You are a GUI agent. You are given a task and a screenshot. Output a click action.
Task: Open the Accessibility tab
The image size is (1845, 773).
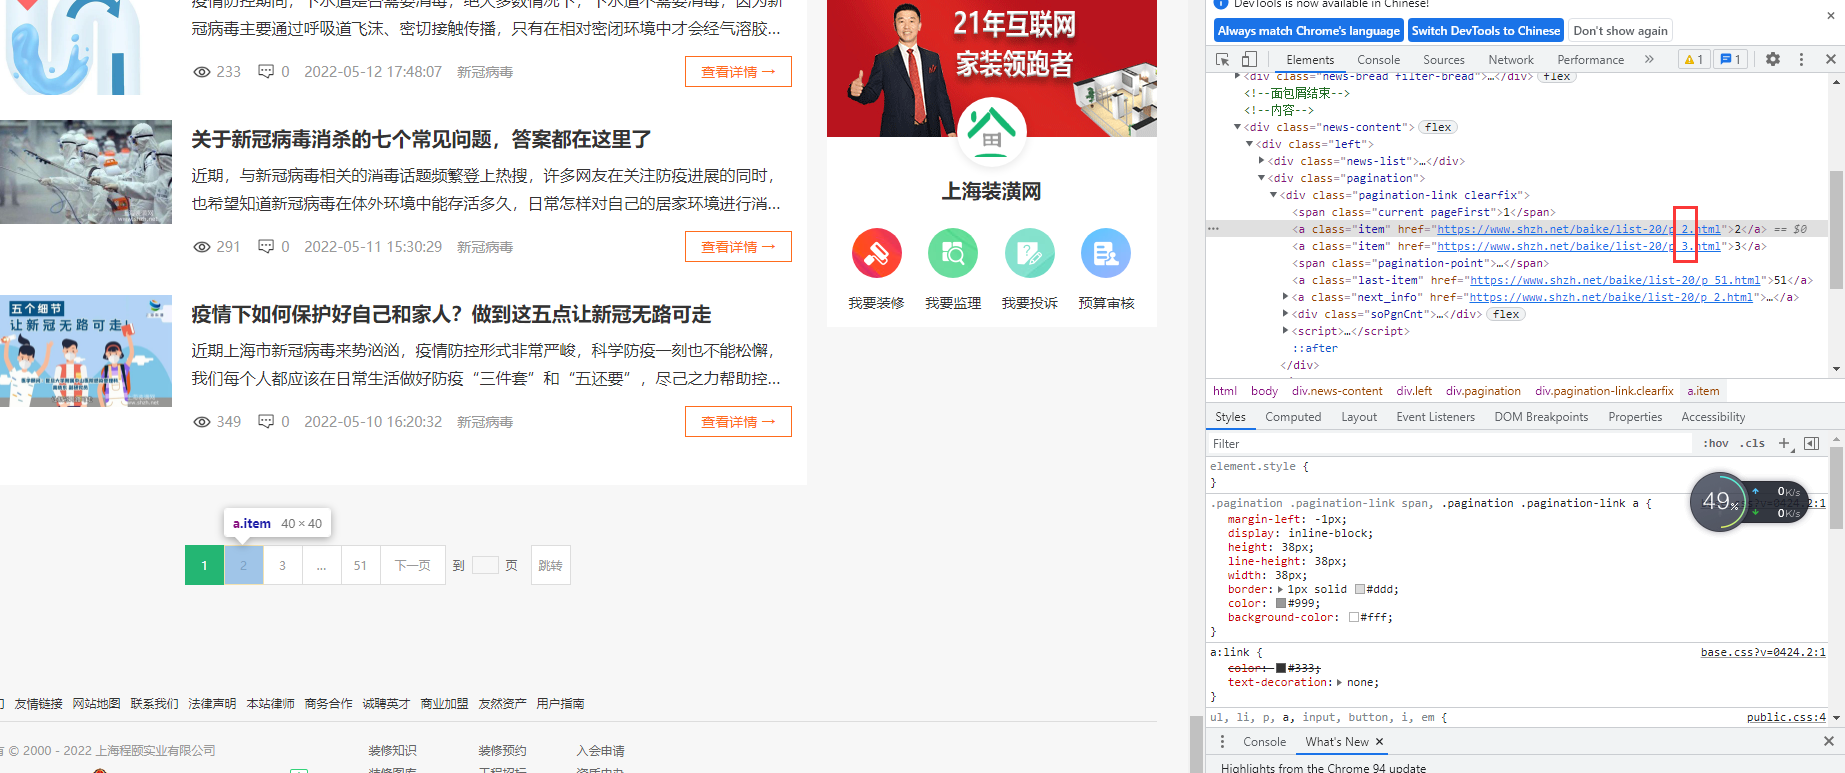pyautogui.click(x=1713, y=417)
